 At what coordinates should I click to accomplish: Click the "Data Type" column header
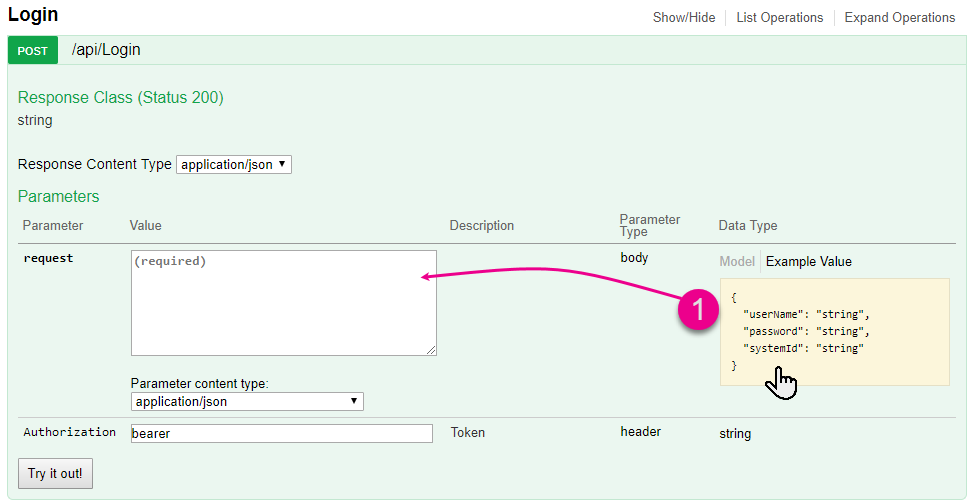click(748, 225)
